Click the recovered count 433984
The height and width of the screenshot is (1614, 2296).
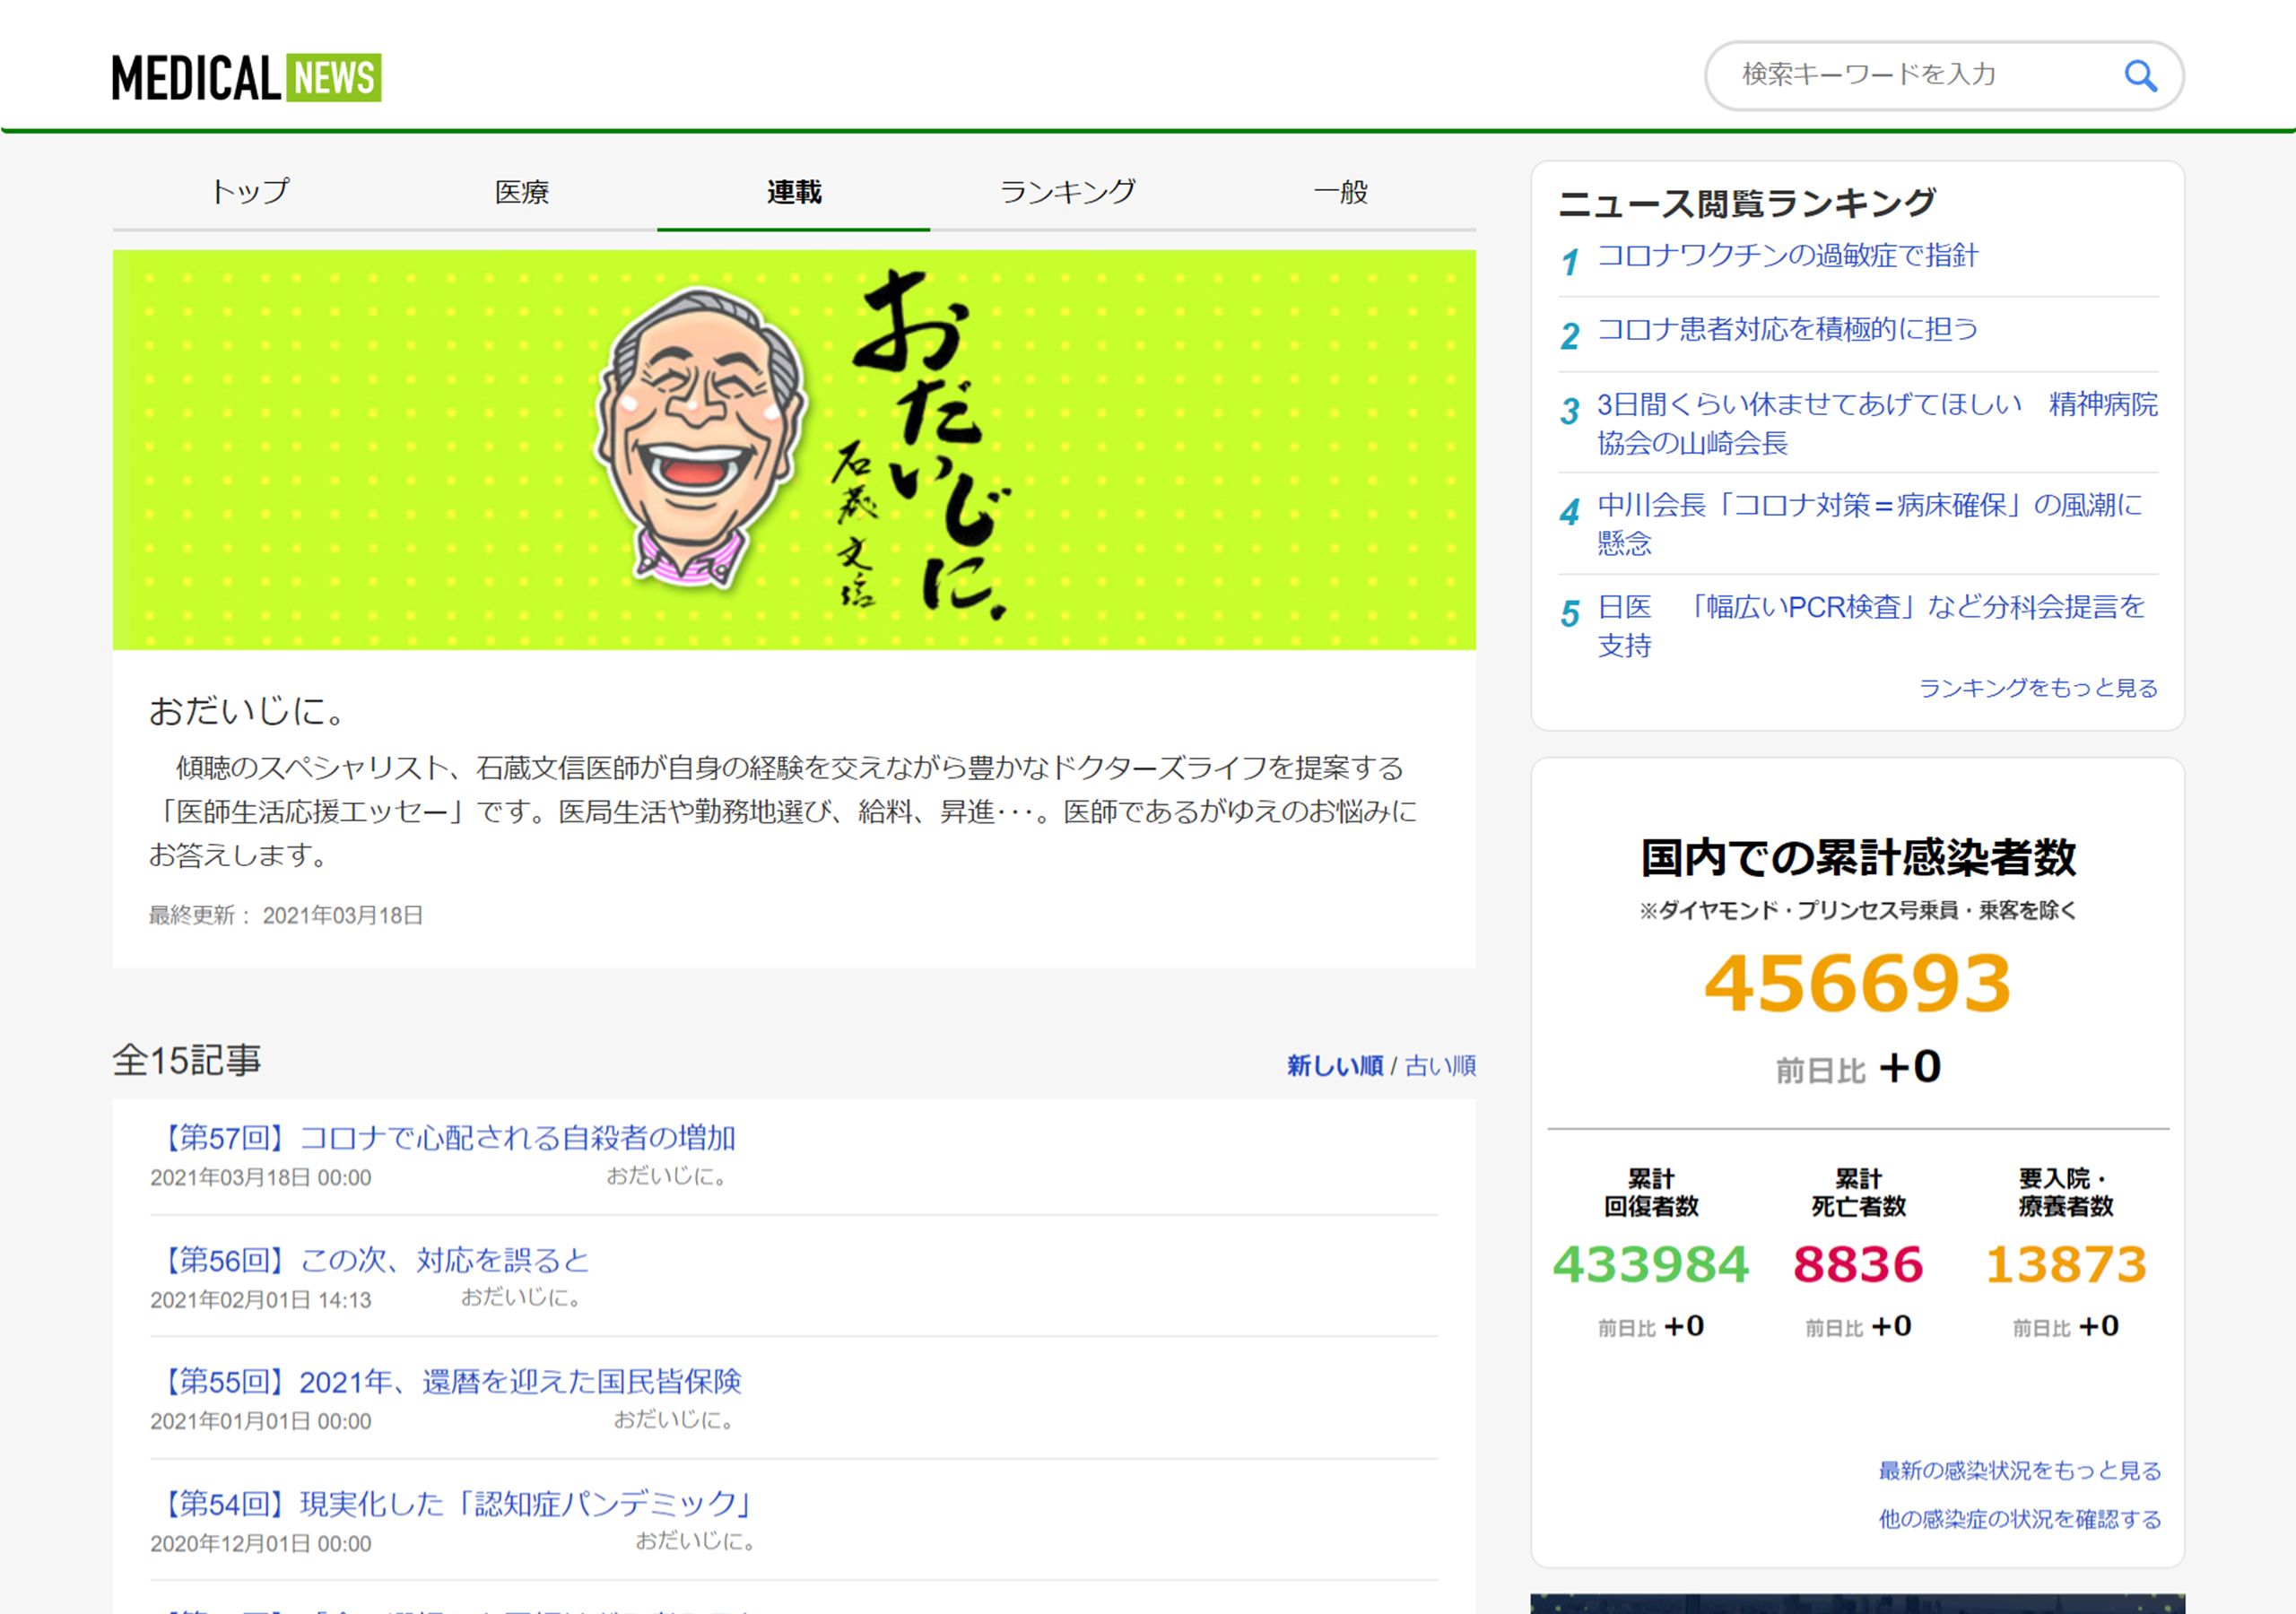[1650, 1265]
